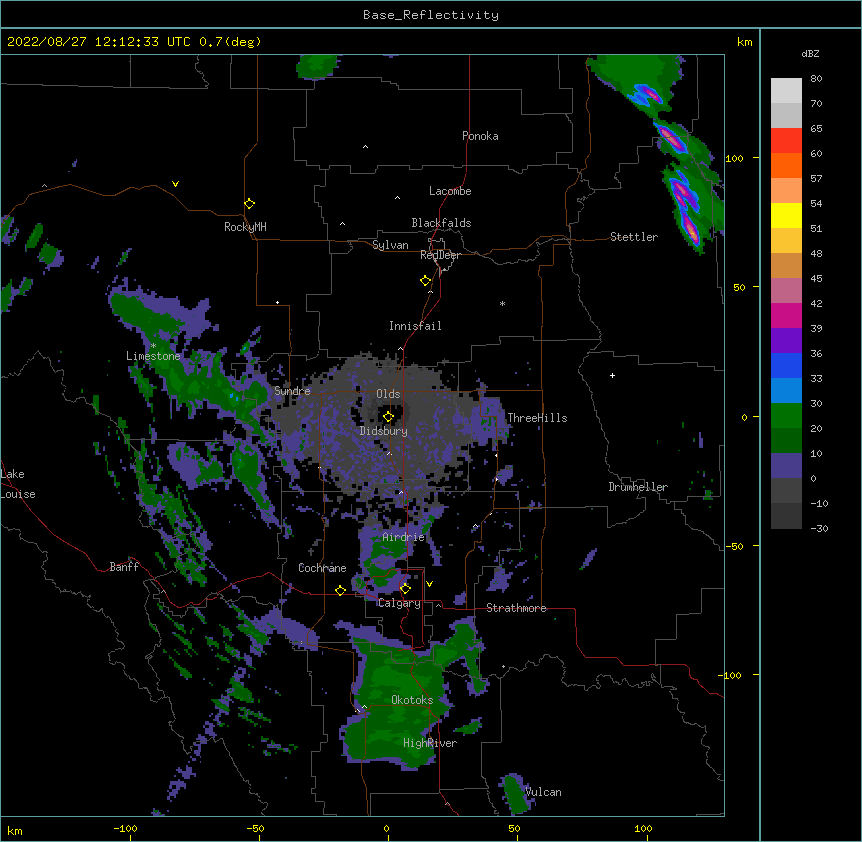Click the Base_Reflectivity title text

[431, 15]
